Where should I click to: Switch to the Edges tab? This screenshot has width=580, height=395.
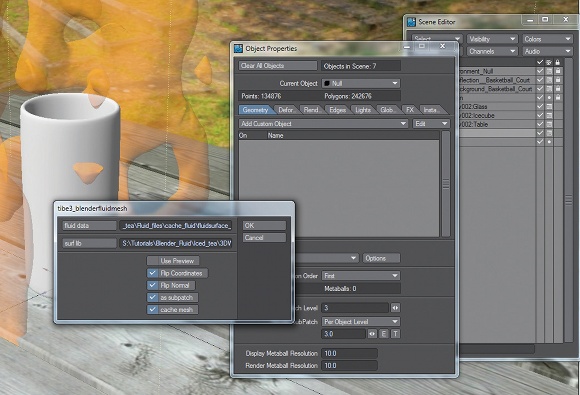coord(337,110)
